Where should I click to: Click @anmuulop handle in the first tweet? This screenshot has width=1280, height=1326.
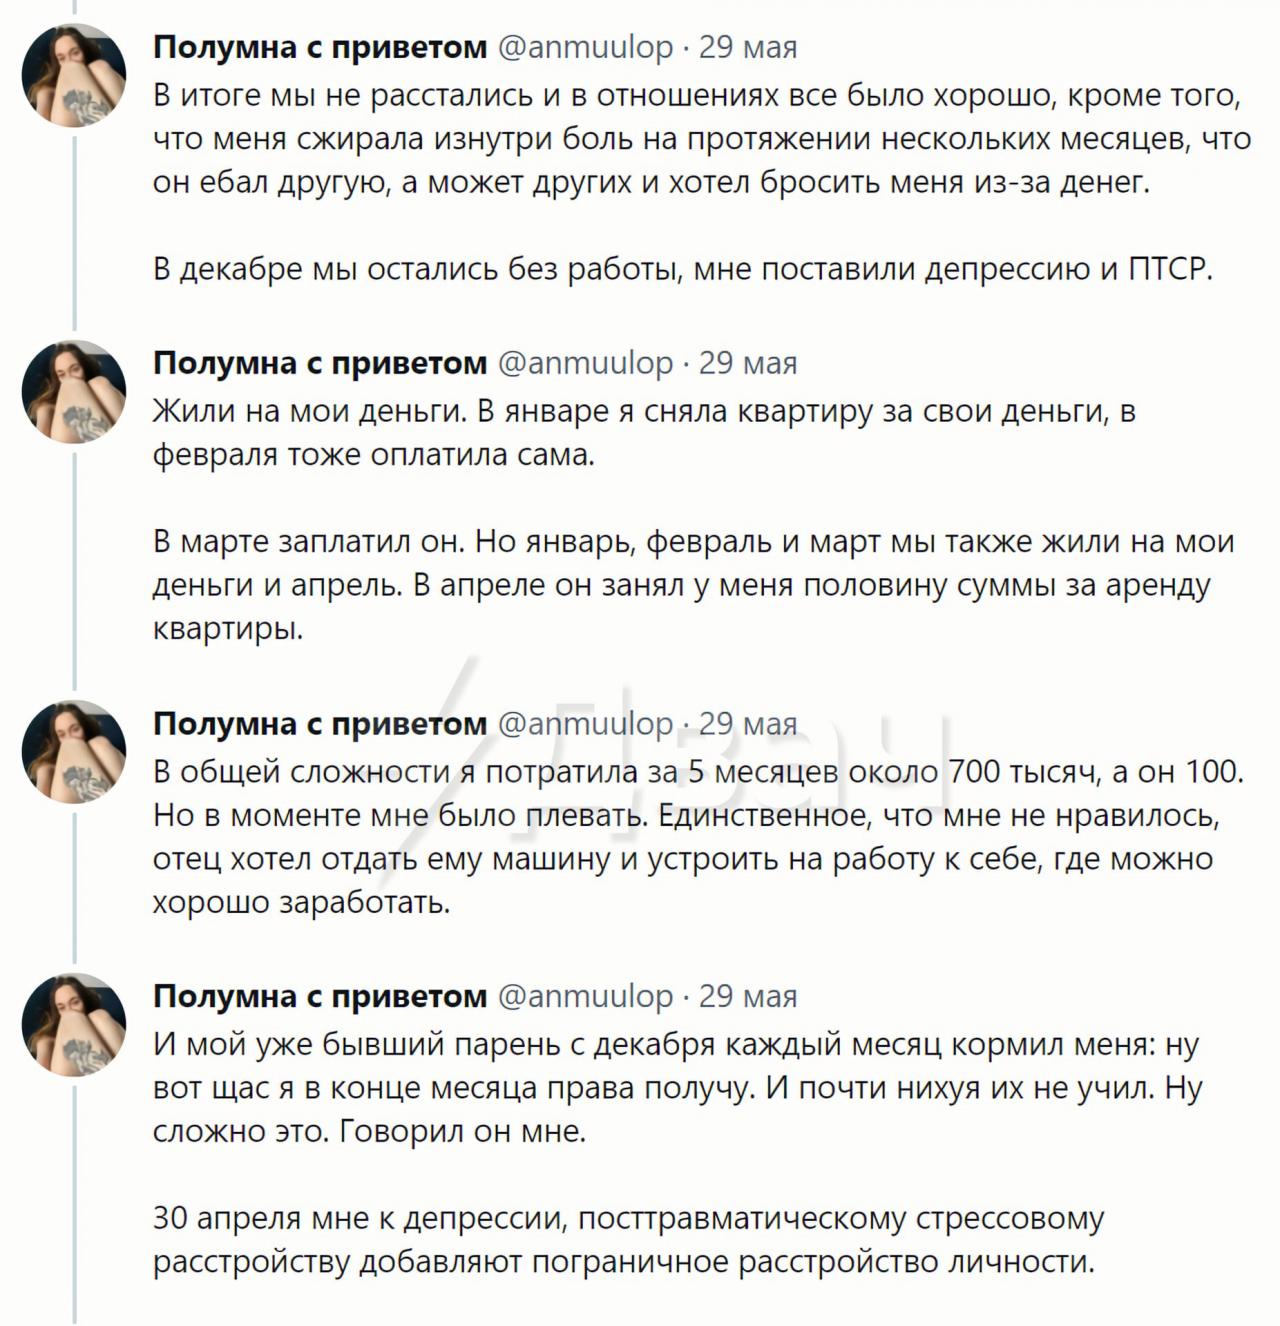tap(585, 47)
